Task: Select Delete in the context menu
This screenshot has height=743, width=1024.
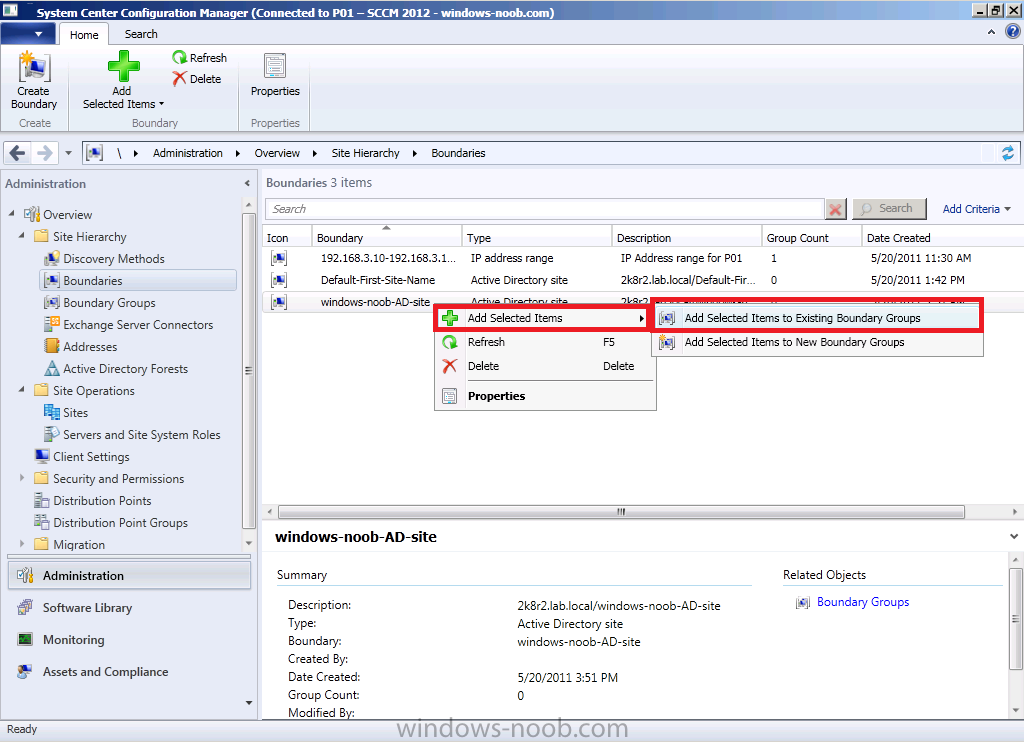Action: [x=545, y=366]
